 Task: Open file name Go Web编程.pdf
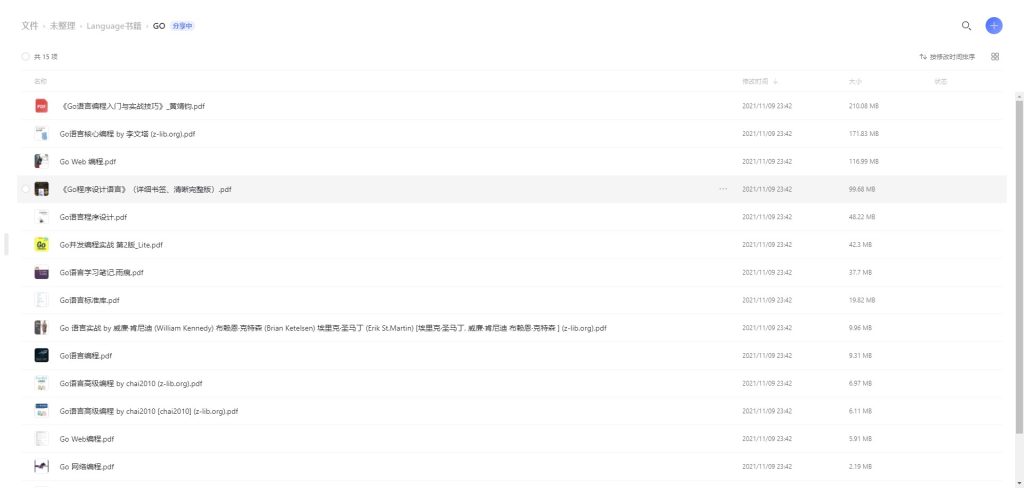(87, 439)
